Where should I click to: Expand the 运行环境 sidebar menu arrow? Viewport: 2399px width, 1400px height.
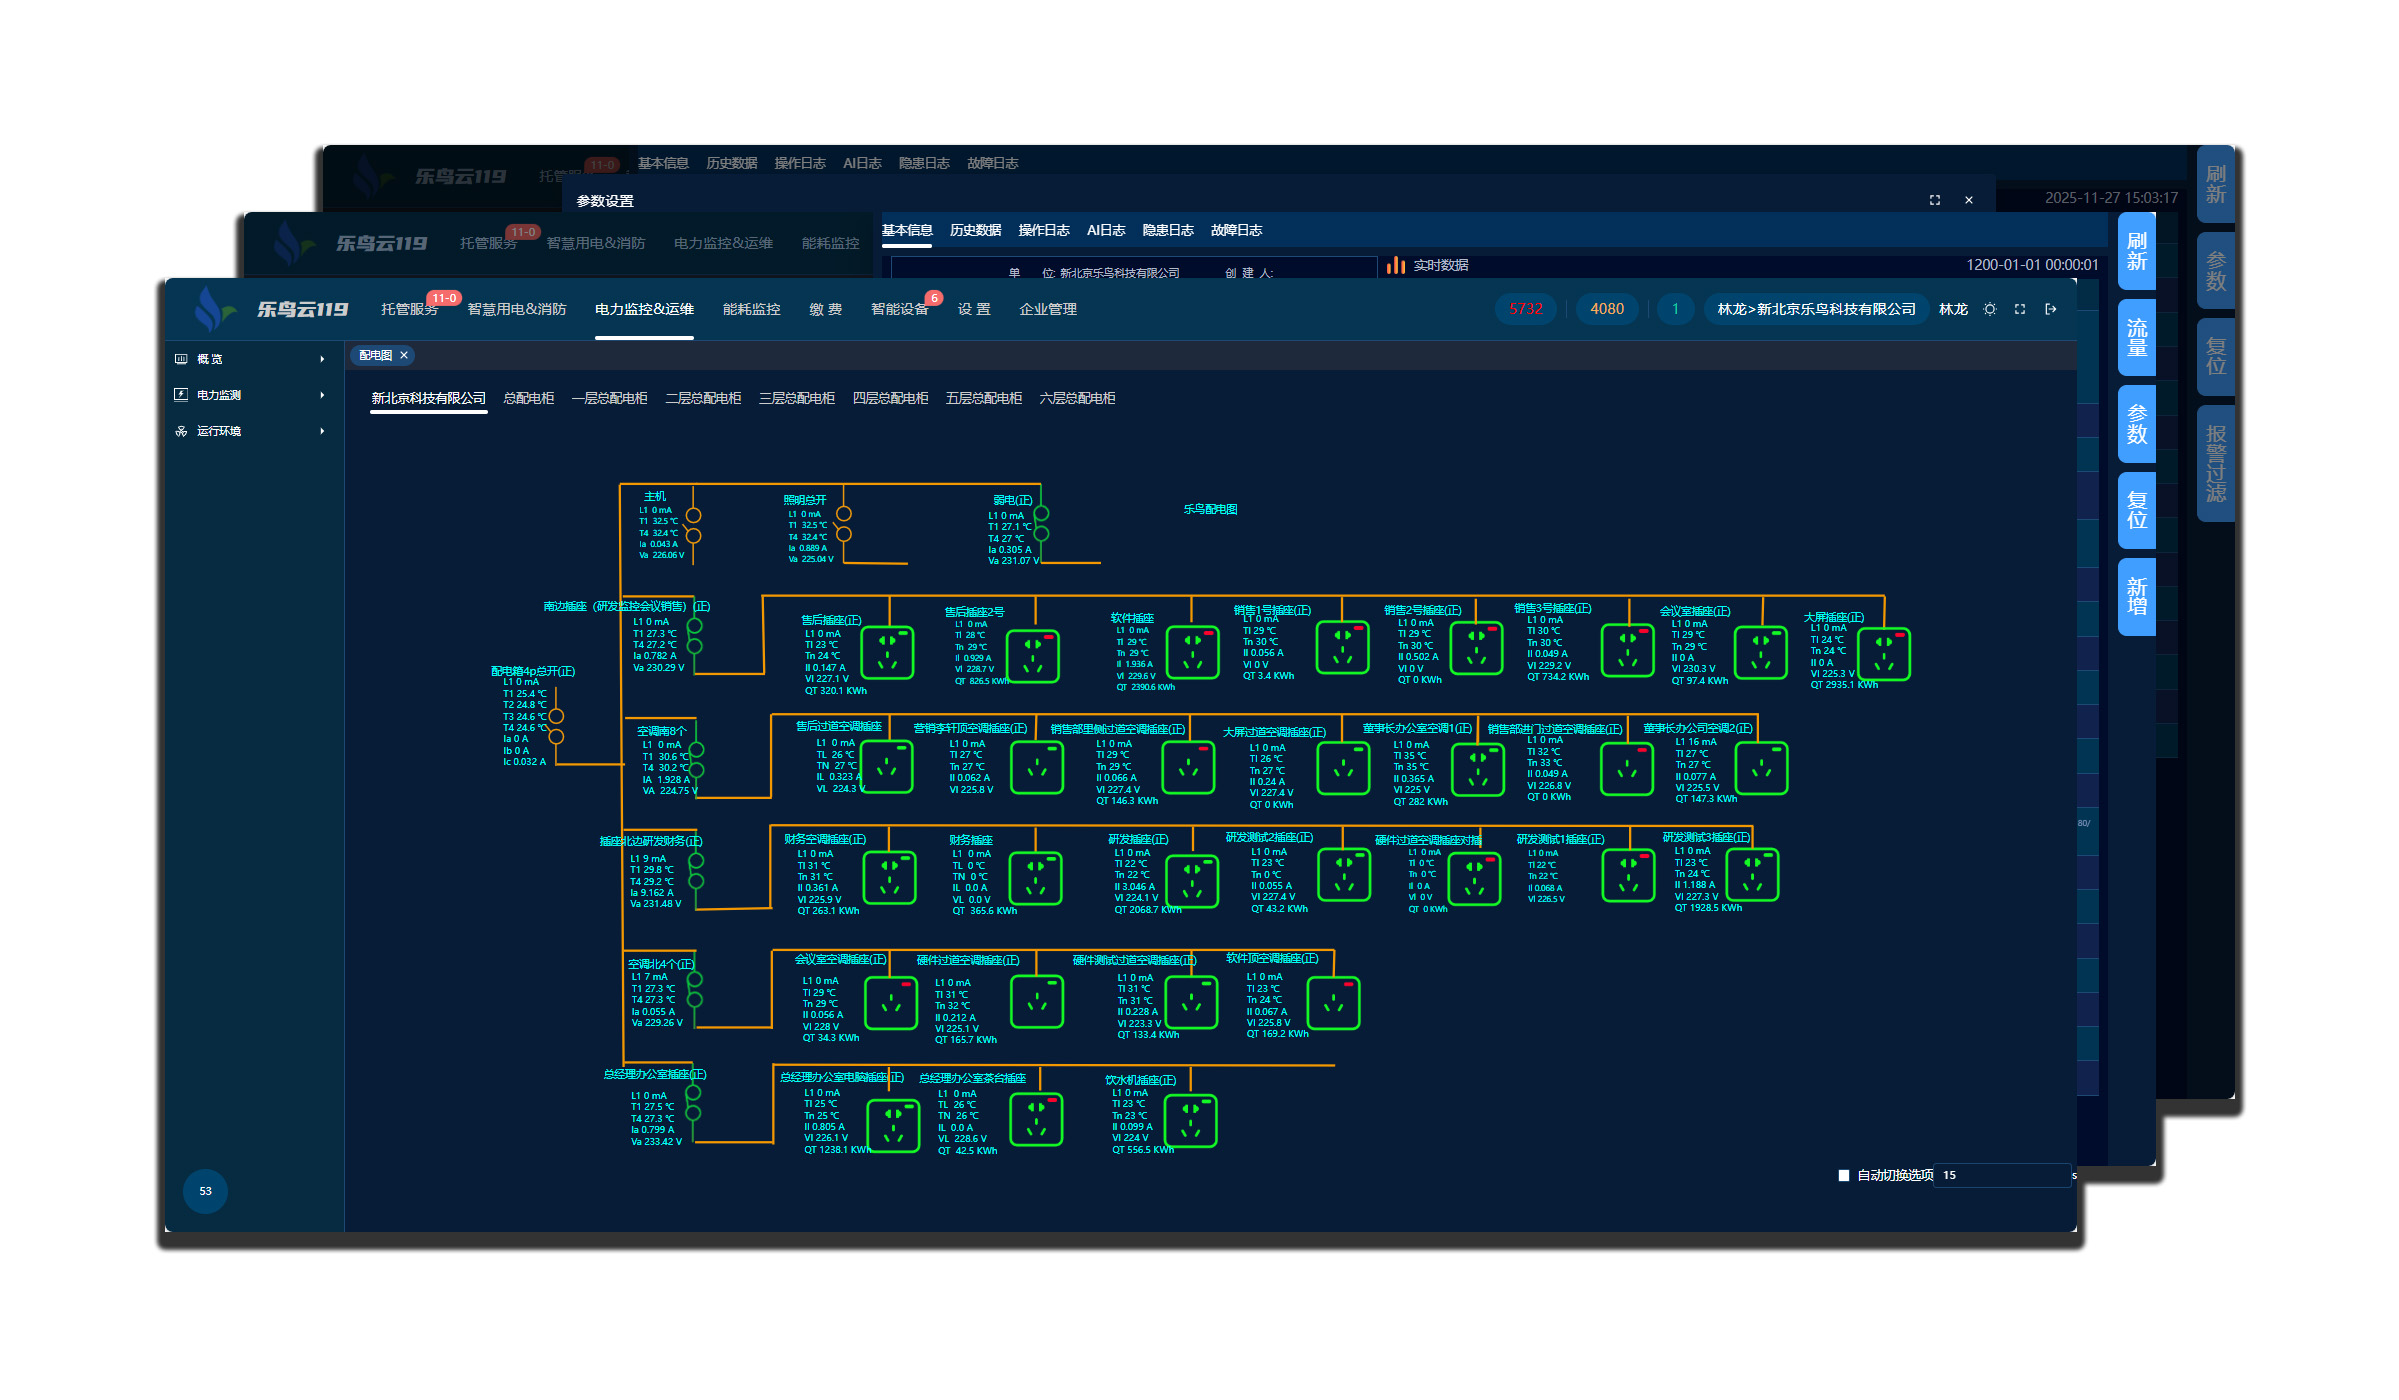coord(322,431)
